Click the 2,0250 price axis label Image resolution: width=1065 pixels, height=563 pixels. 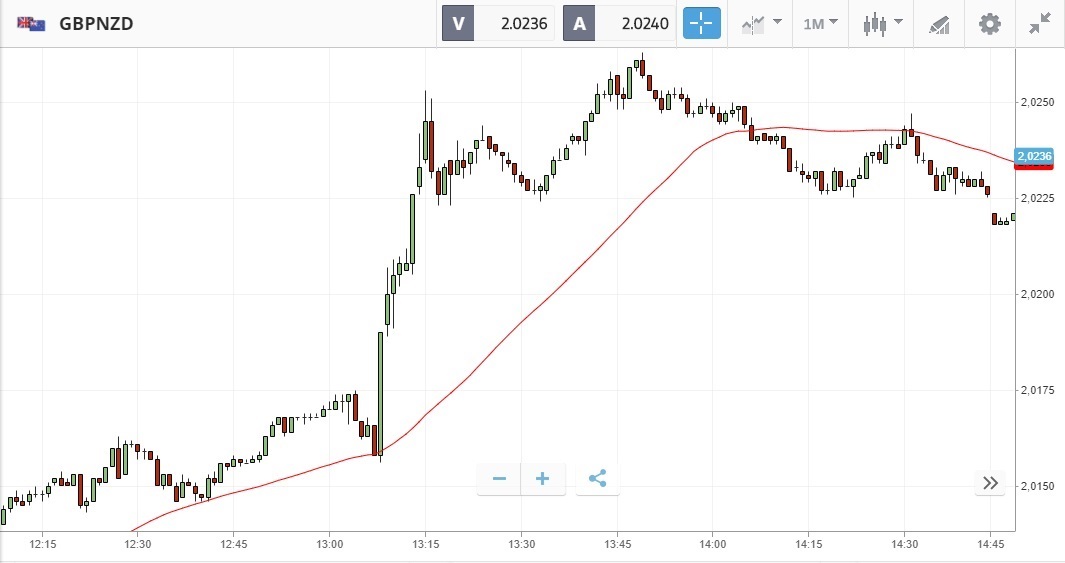point(1035,102)
